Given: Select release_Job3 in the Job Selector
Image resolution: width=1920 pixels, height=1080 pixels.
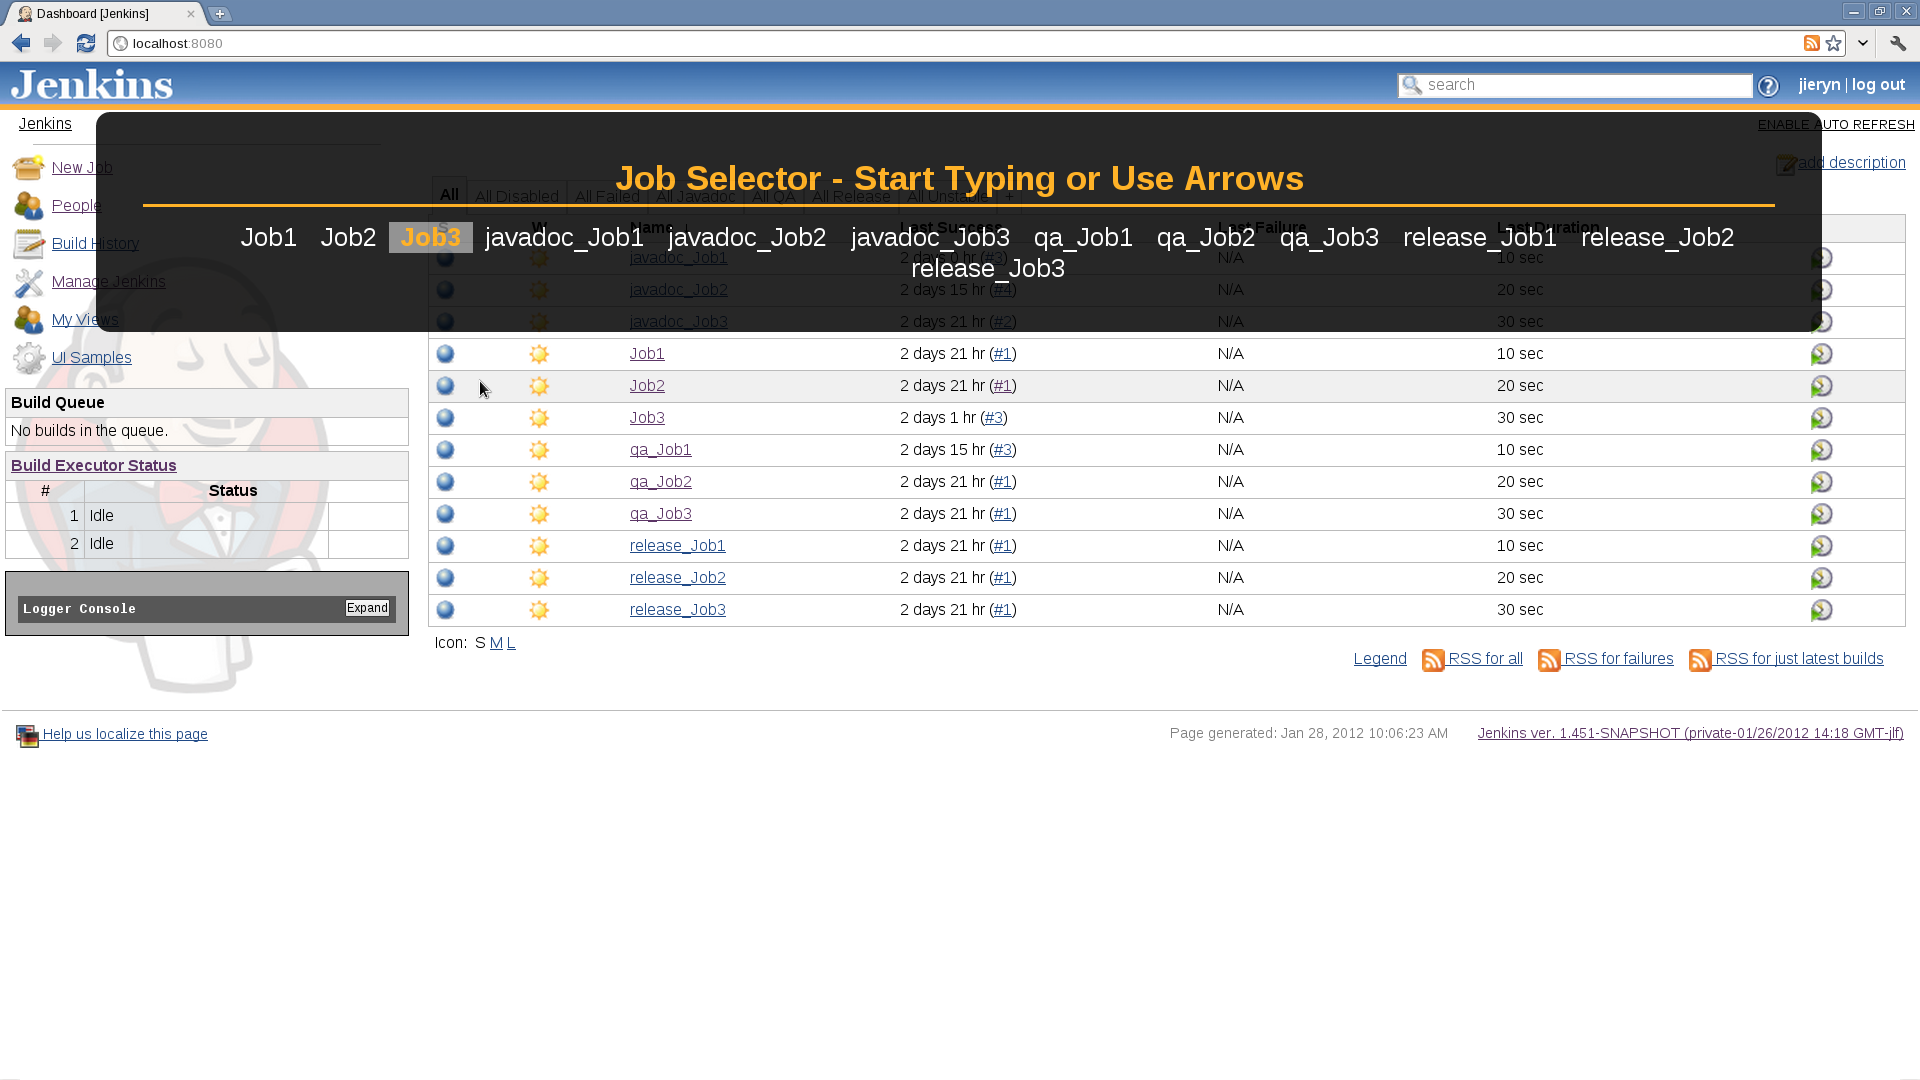Looking at the screenshot, I should pyautogui.click(x=987, y=268).
